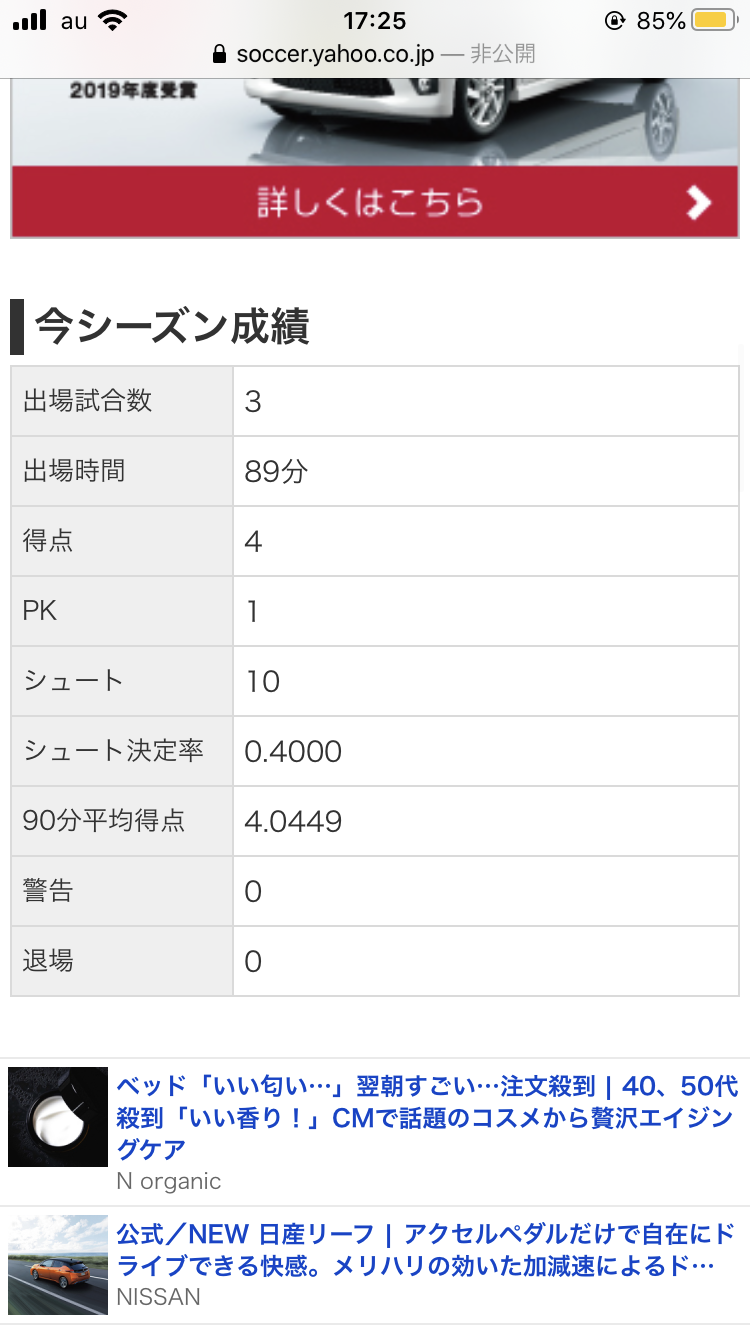Screen dimensions: 750x1334
Task: Open the ベッド「いい匂い…」ad headline link
Action: point(428,1116)
